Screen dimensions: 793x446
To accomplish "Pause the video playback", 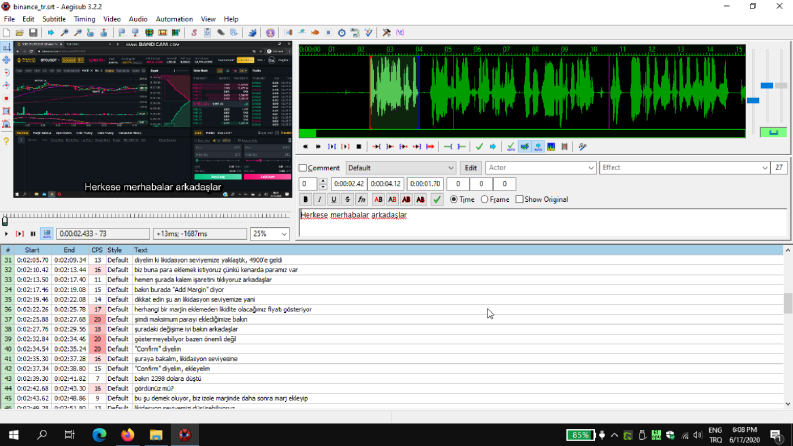I will click(33, 234).
